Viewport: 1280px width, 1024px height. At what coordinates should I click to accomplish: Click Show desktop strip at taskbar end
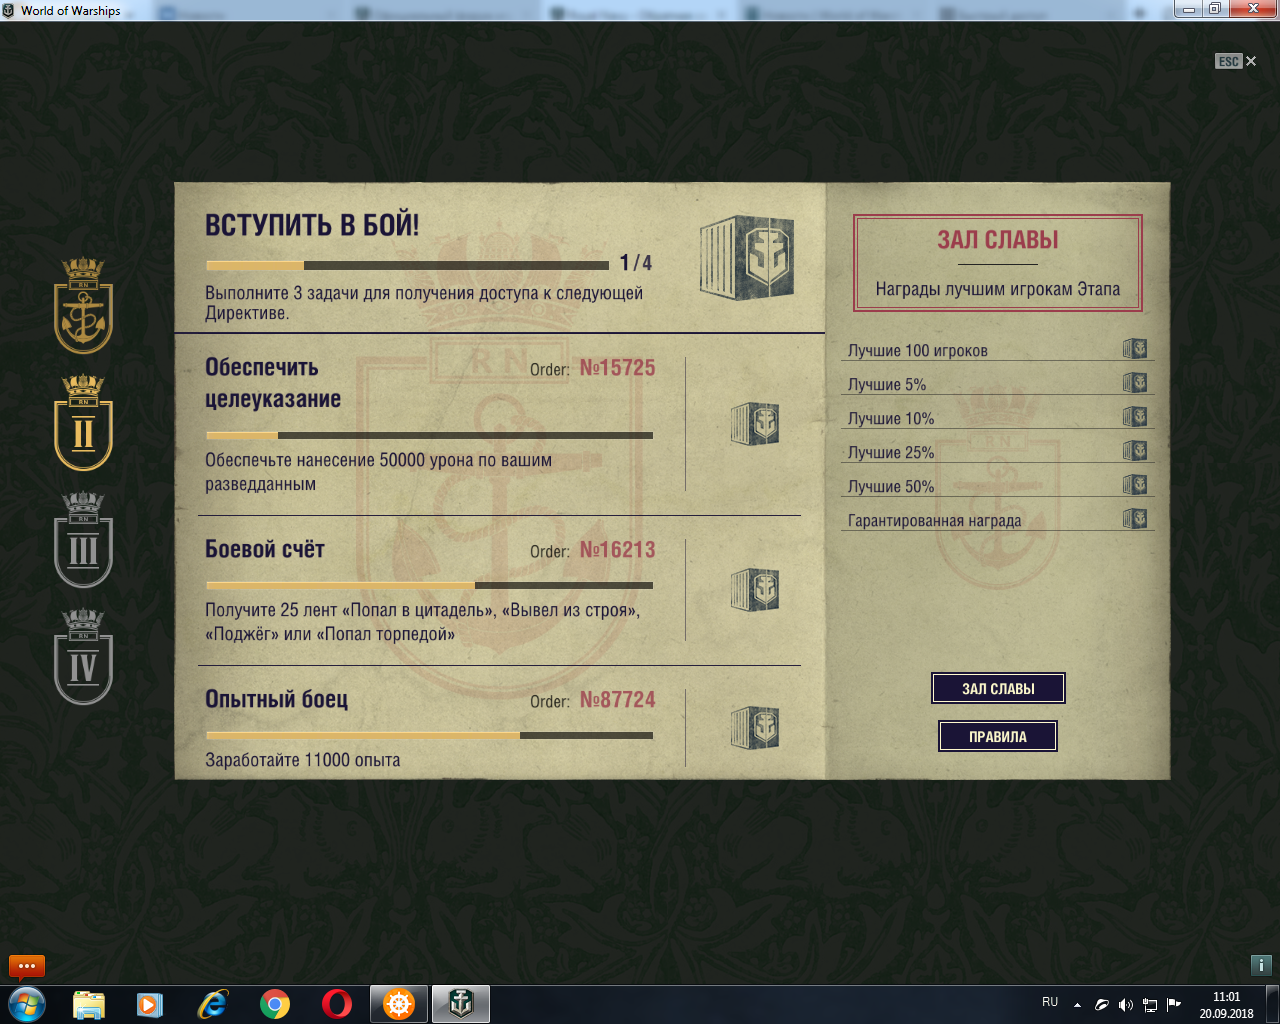tap(1272, 1004)
